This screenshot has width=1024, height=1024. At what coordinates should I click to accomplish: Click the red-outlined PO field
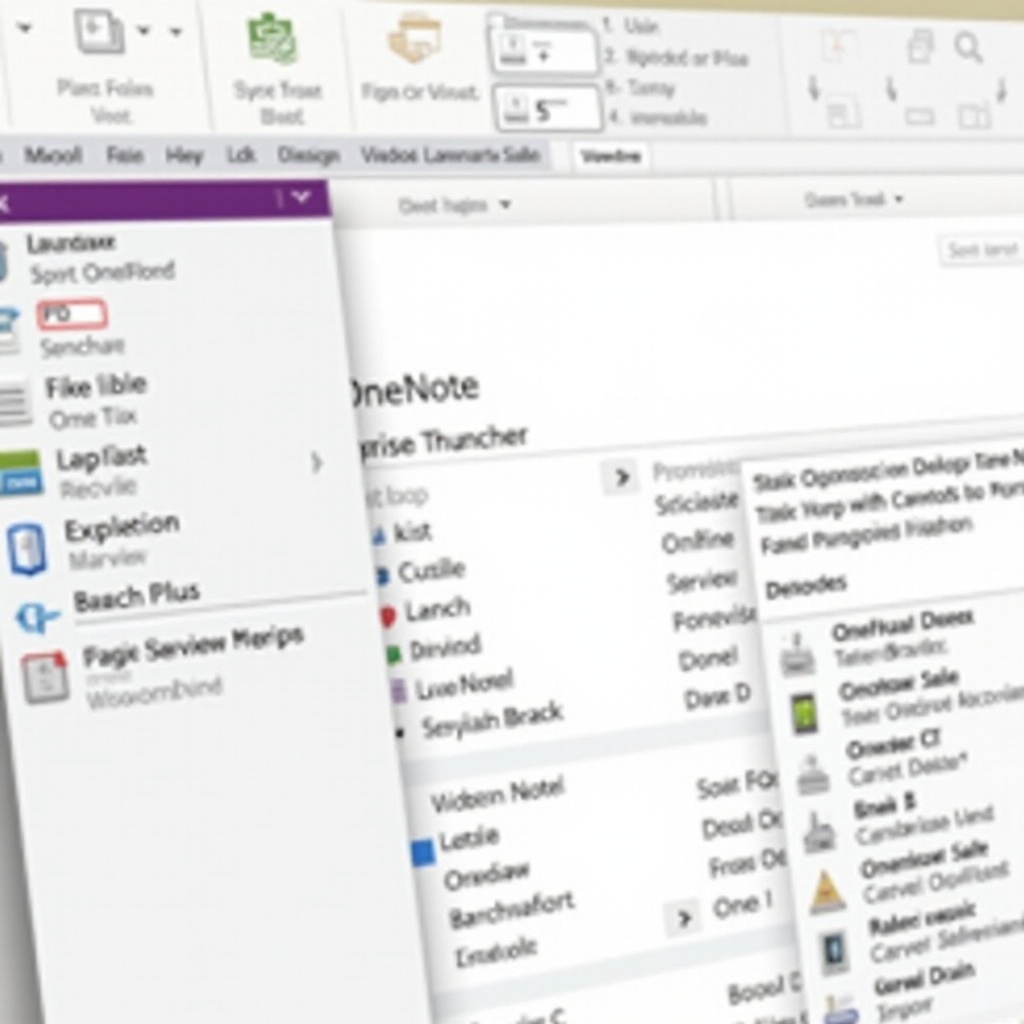[x=72, y=314]
